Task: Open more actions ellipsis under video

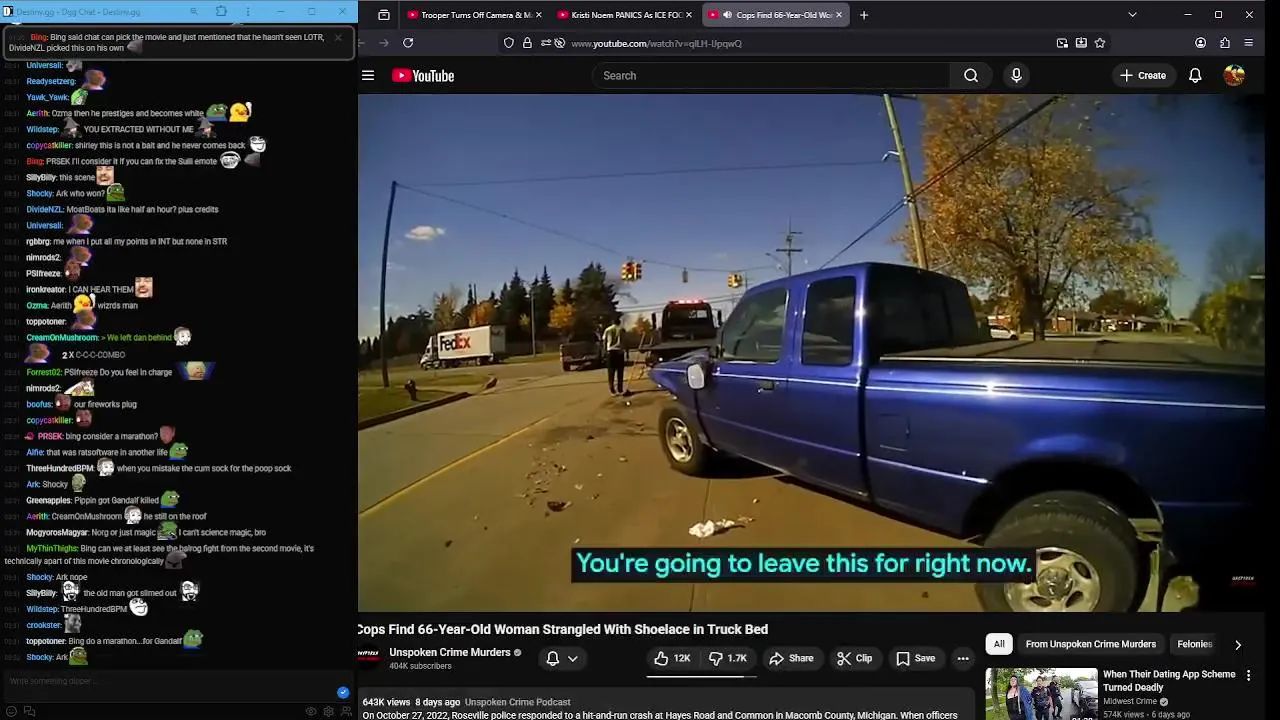Action: (x=963, y=658)
